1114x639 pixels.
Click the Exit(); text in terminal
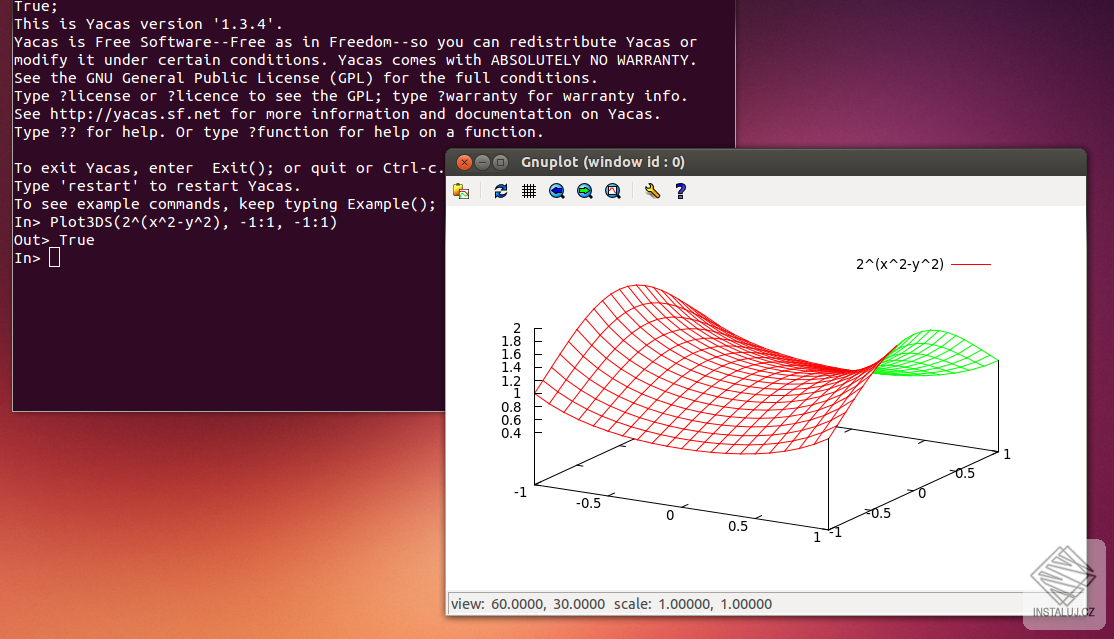(243, 168)
